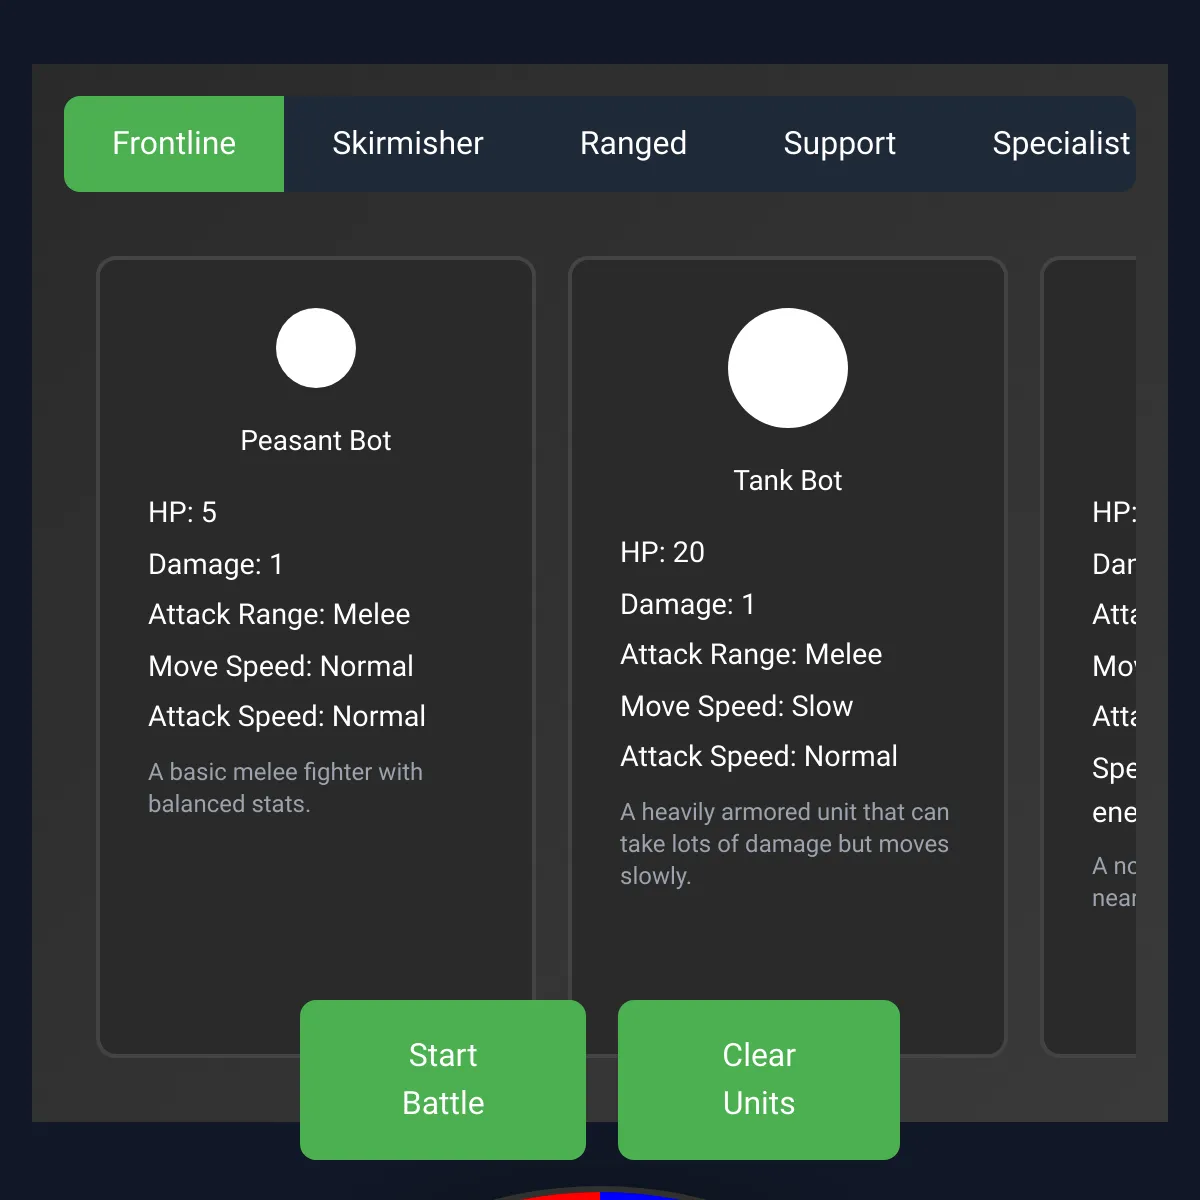Click the Tank Bot name label

point(788,481)
